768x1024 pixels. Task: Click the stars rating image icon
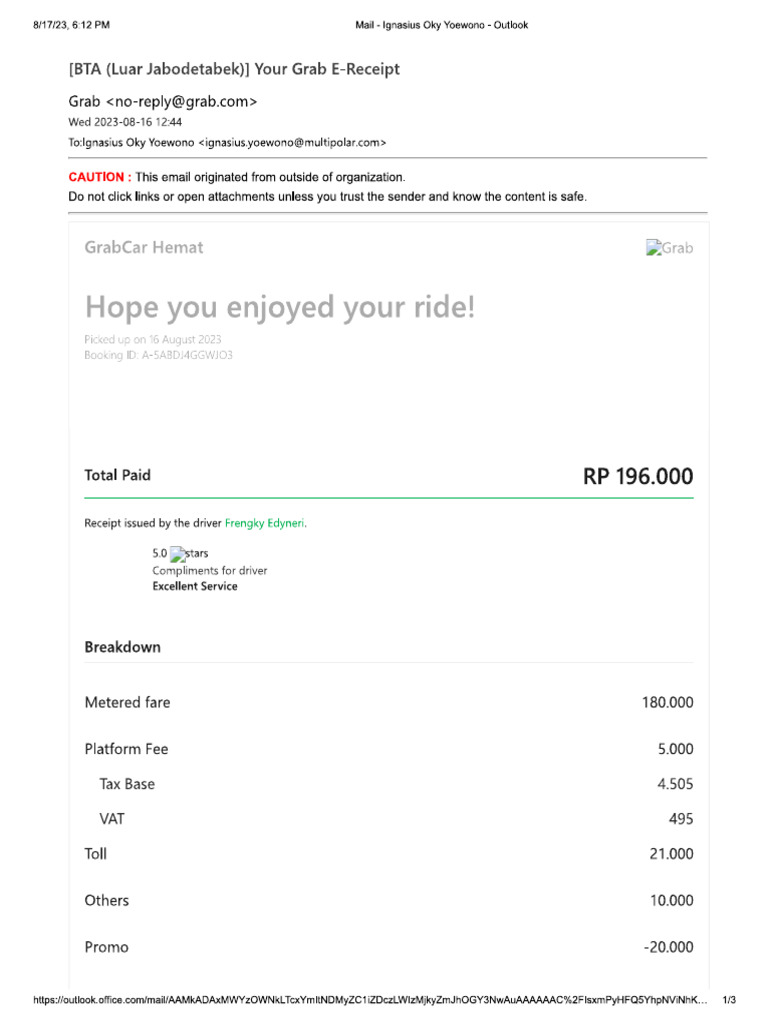[189, 553]
